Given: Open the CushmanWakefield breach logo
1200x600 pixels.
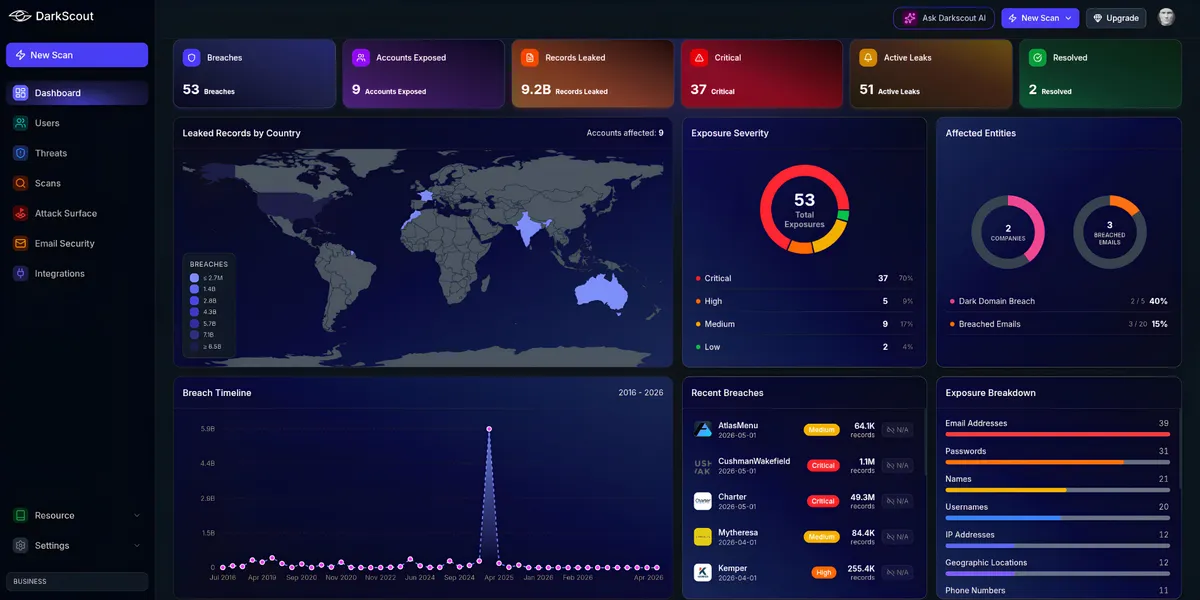Looking at the screenshot, I should tap(703, 465).
